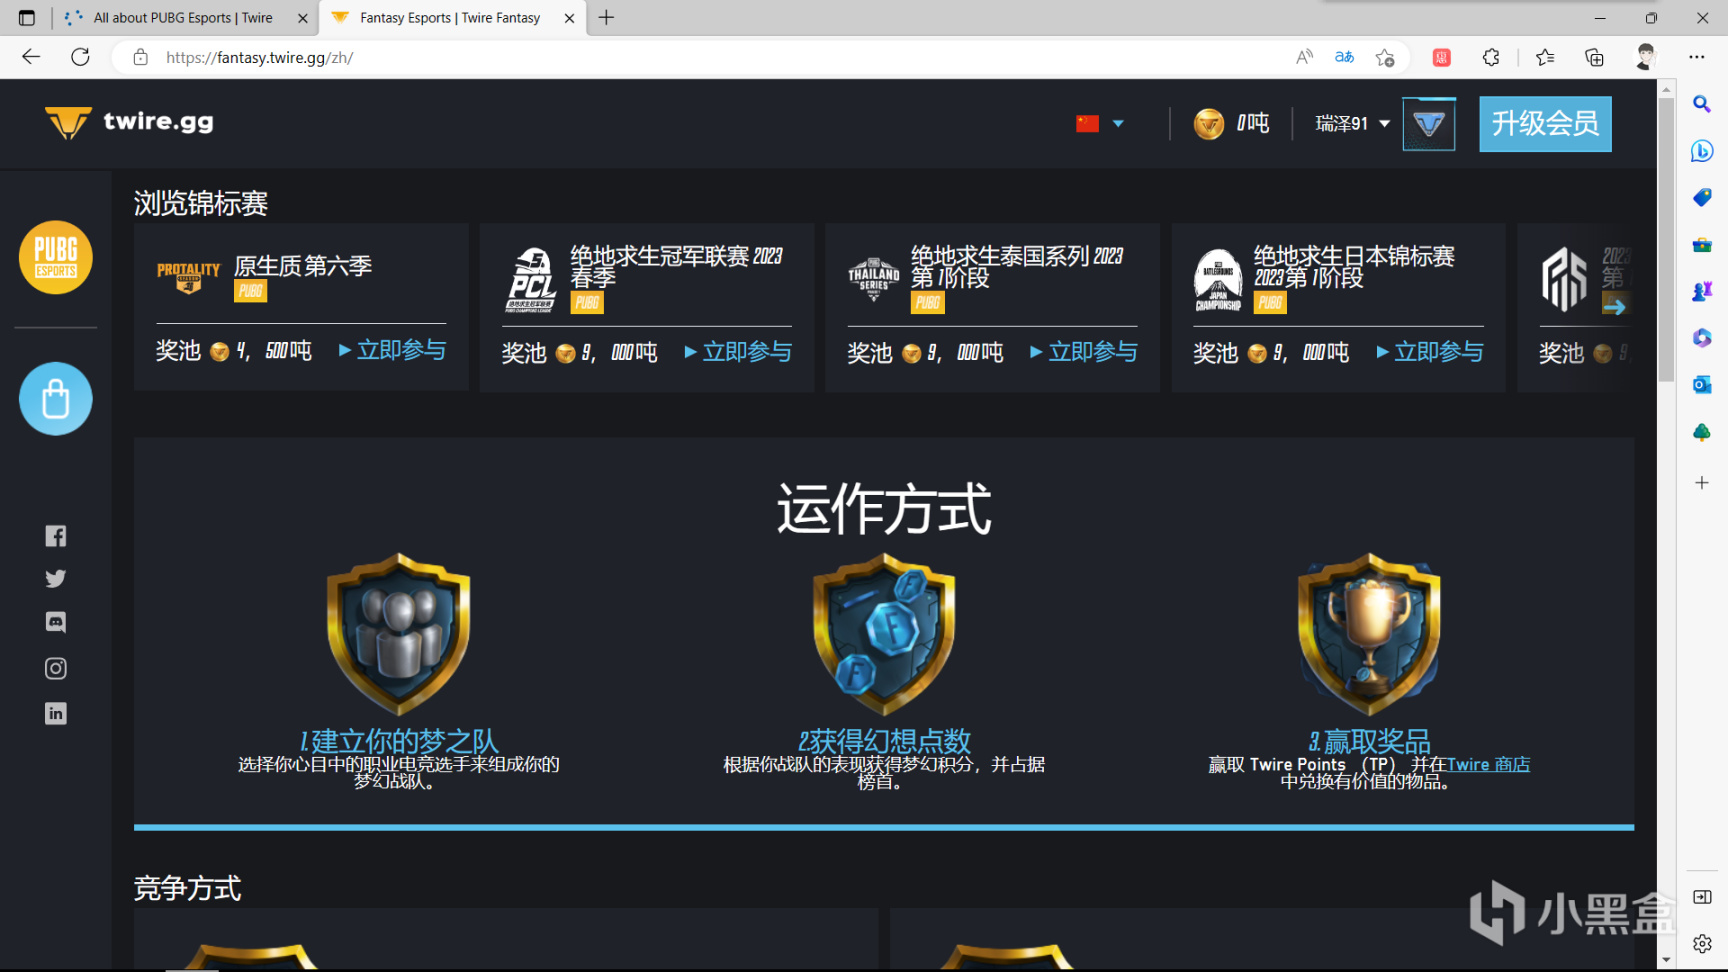
Task: Click the Twire Points coin icon
Action: coord(1209,124)
